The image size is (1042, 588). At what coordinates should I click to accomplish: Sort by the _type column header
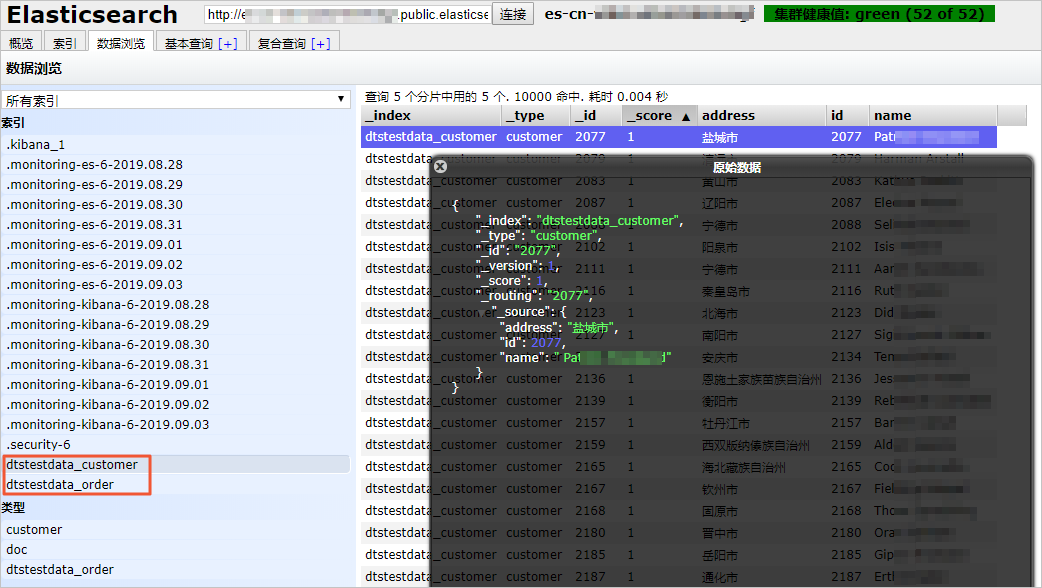tap(535, 116)
